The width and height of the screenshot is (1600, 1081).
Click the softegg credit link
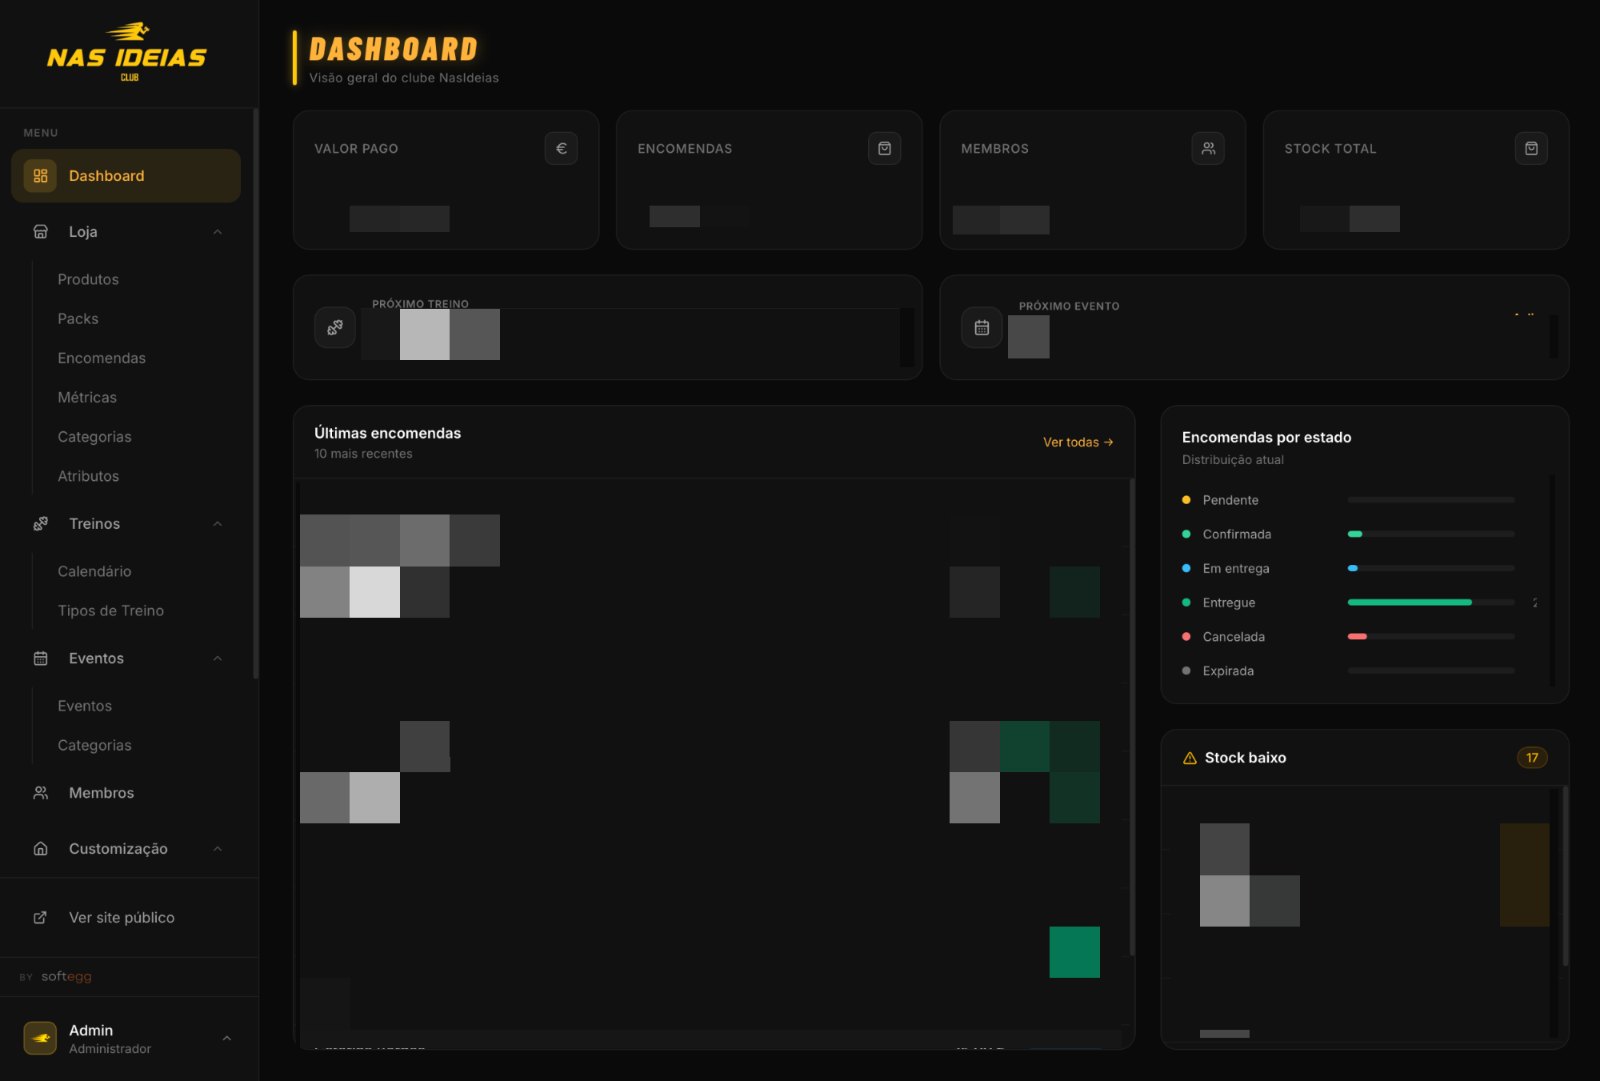[x=66, y=976]
